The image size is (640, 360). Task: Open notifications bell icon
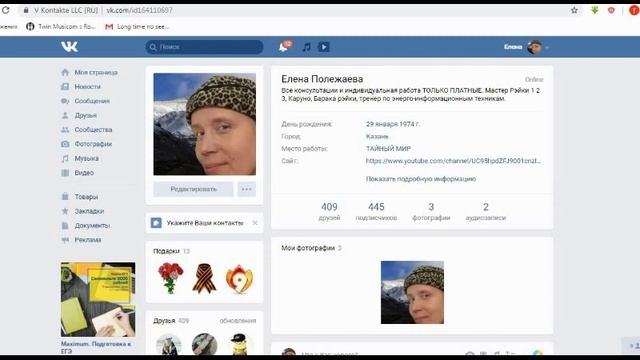coord(283,47)
